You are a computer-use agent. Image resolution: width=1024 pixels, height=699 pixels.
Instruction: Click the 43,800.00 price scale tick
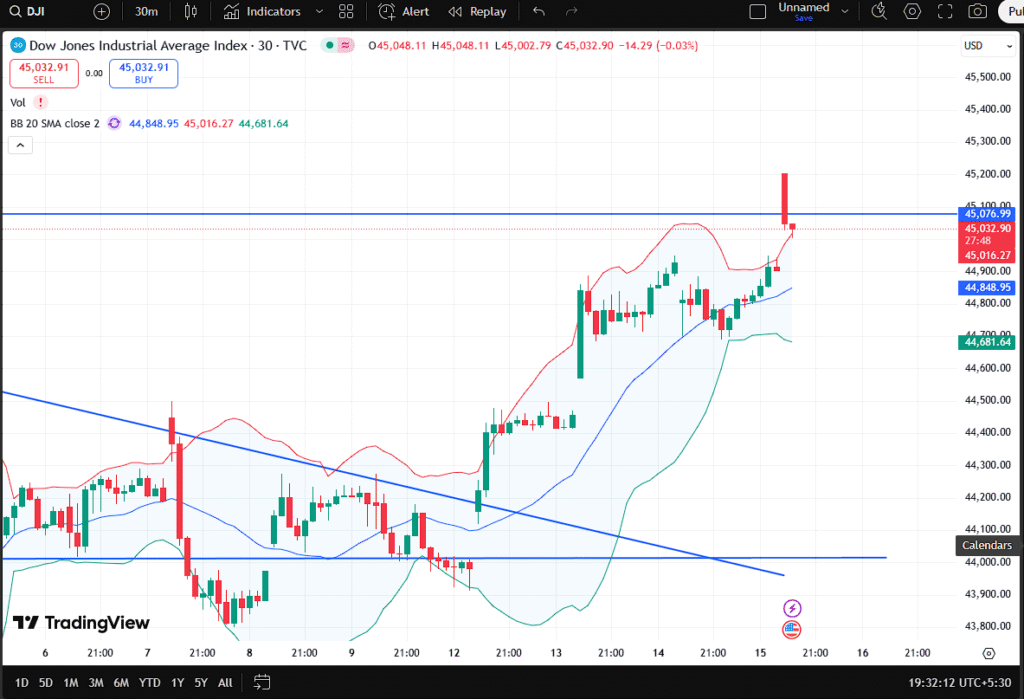click(987, 626)
